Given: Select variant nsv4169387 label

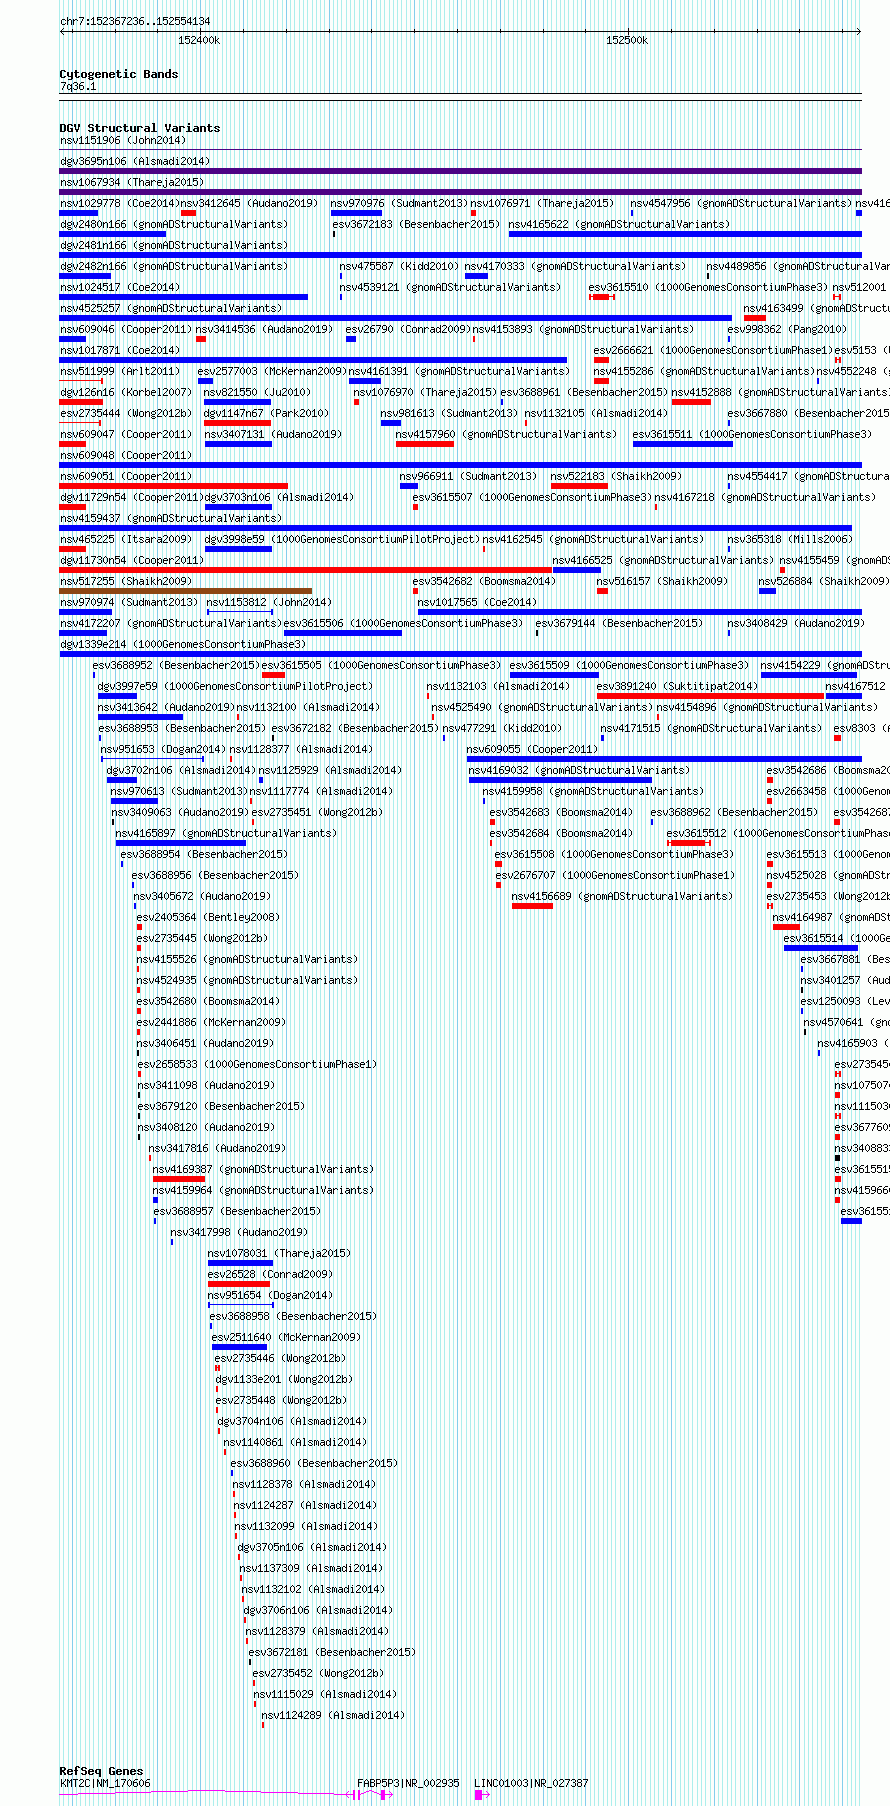Looking at the screenshot, I should 263,1170.
